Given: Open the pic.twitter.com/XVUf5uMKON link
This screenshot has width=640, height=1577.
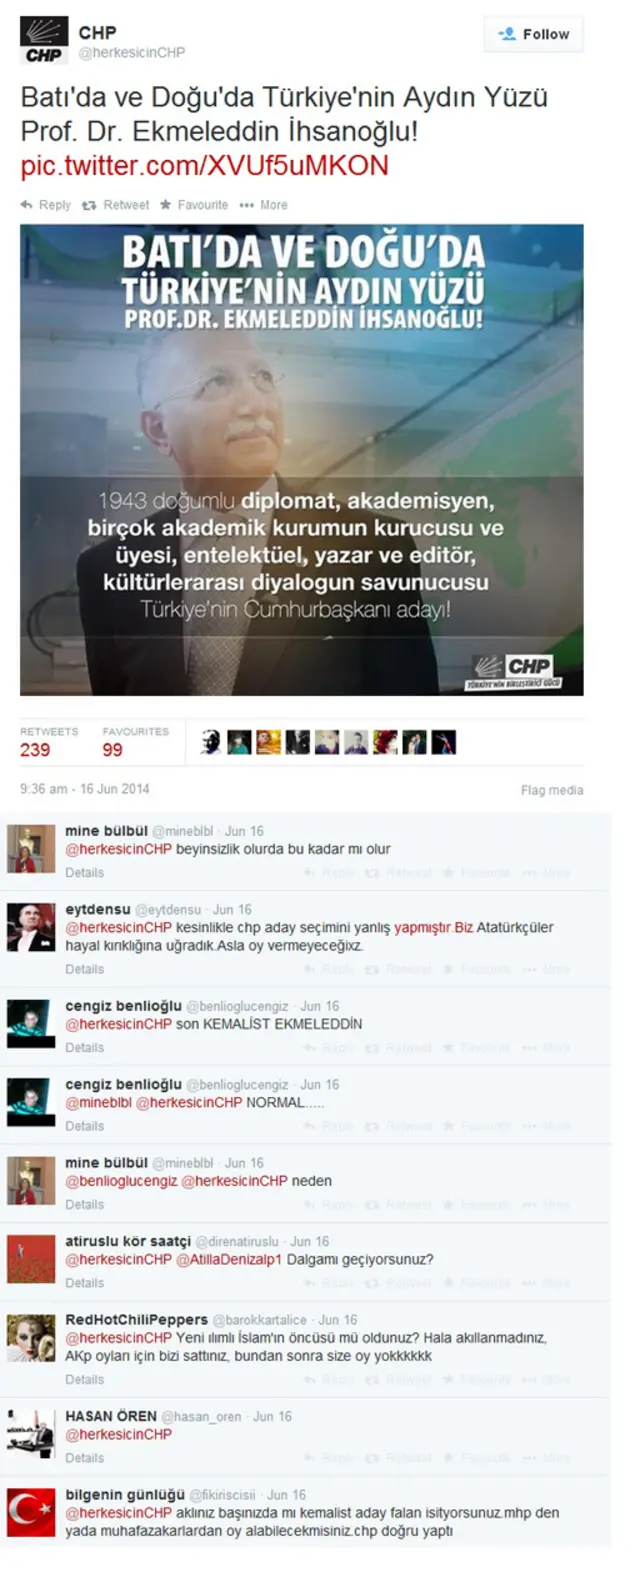Looking at the screenshot, I should [x=204, y=166].
